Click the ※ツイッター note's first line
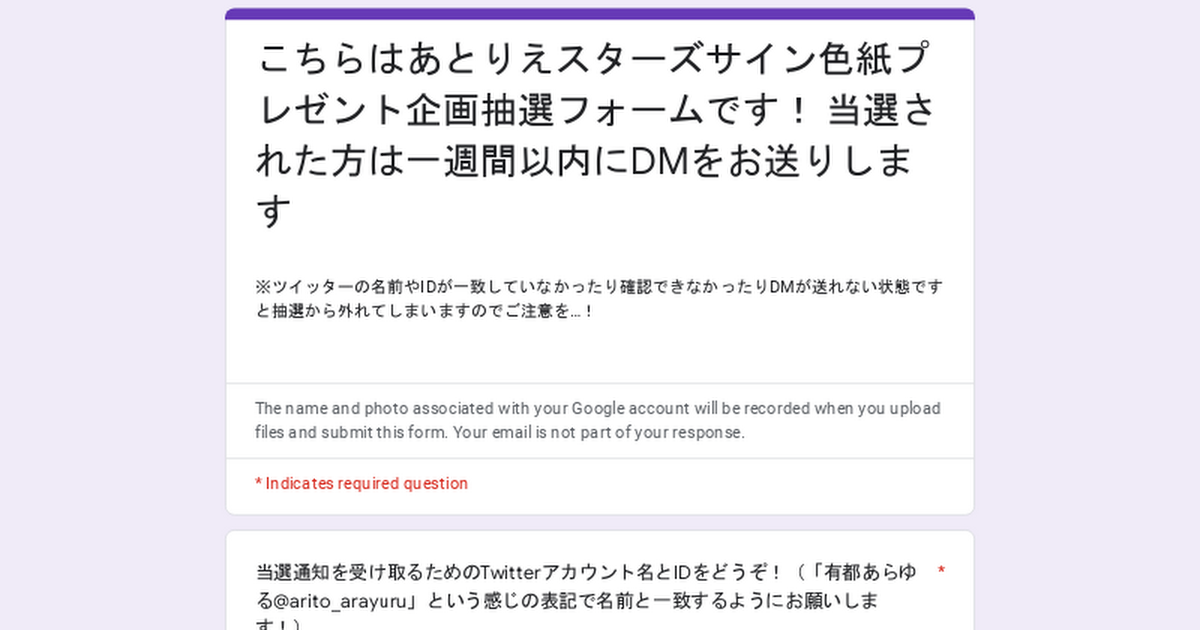This screenshot has width=1200, height=630. click(599, 287)
